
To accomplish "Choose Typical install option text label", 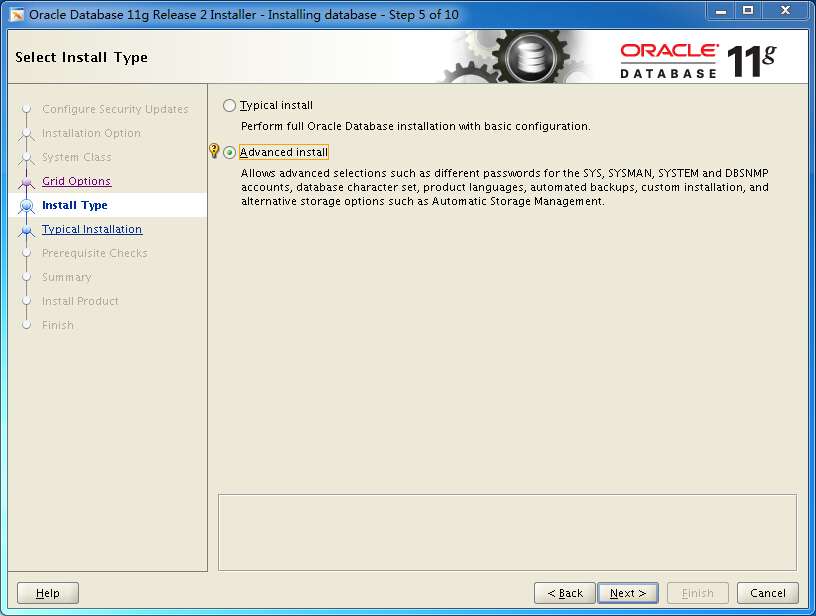I will 279,104.
